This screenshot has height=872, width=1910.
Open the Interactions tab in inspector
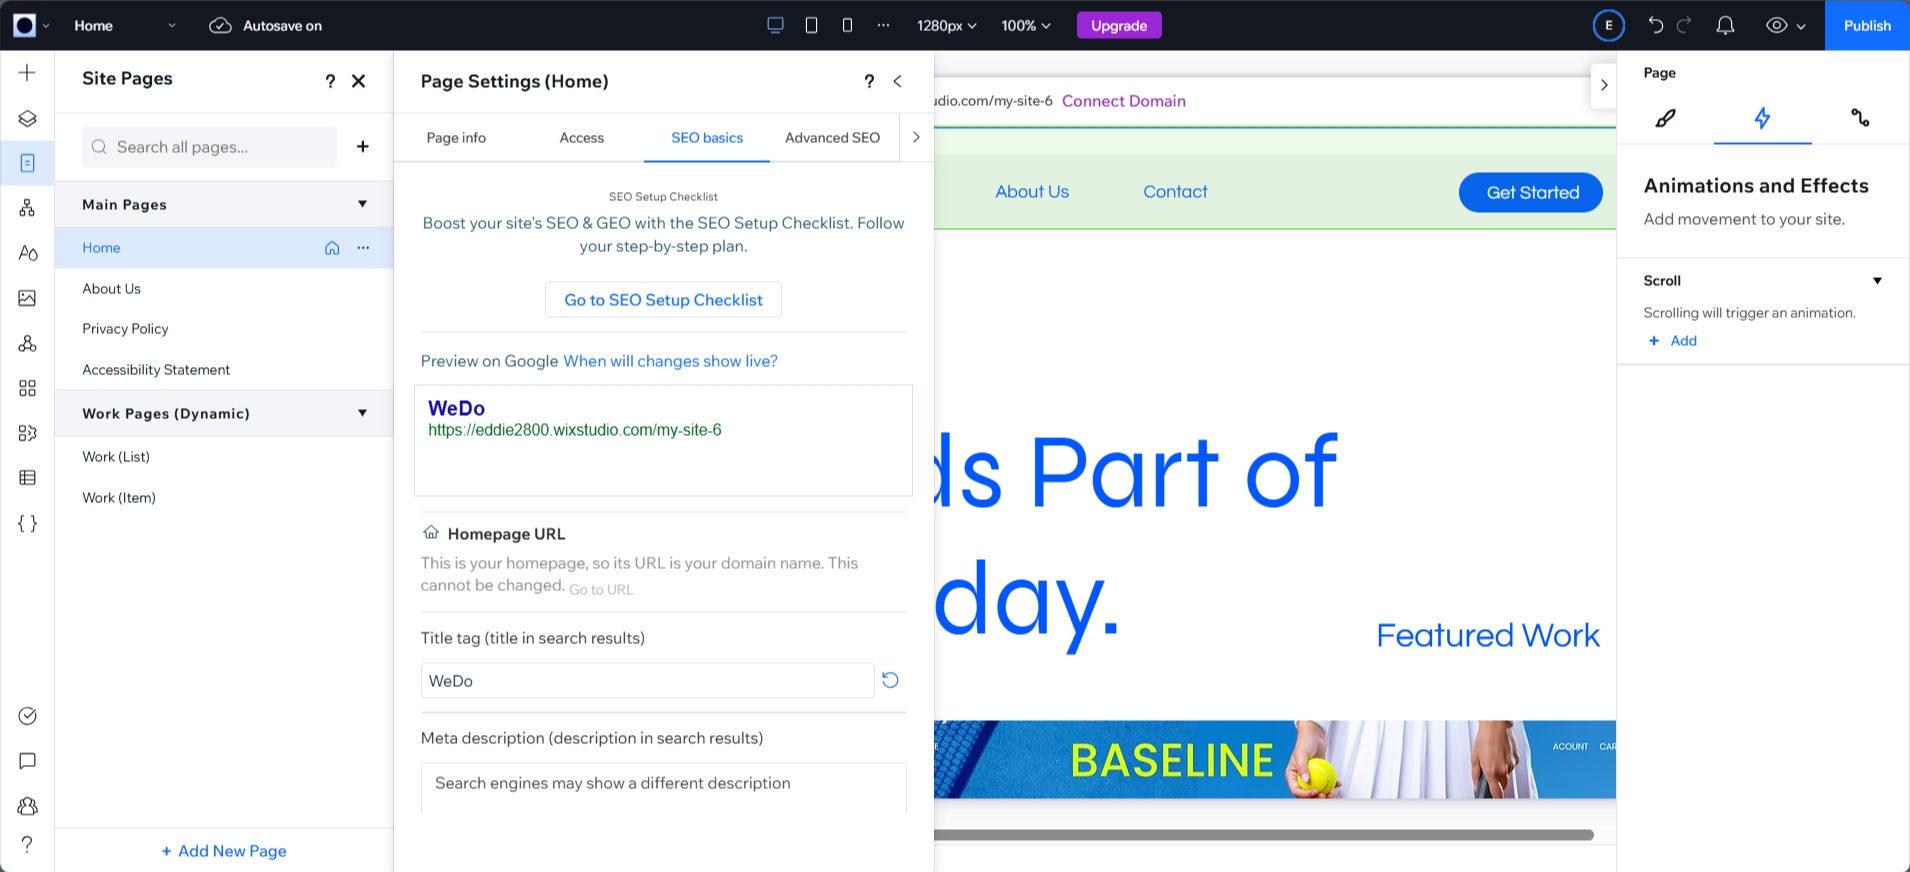click(x=1860, y=118)
